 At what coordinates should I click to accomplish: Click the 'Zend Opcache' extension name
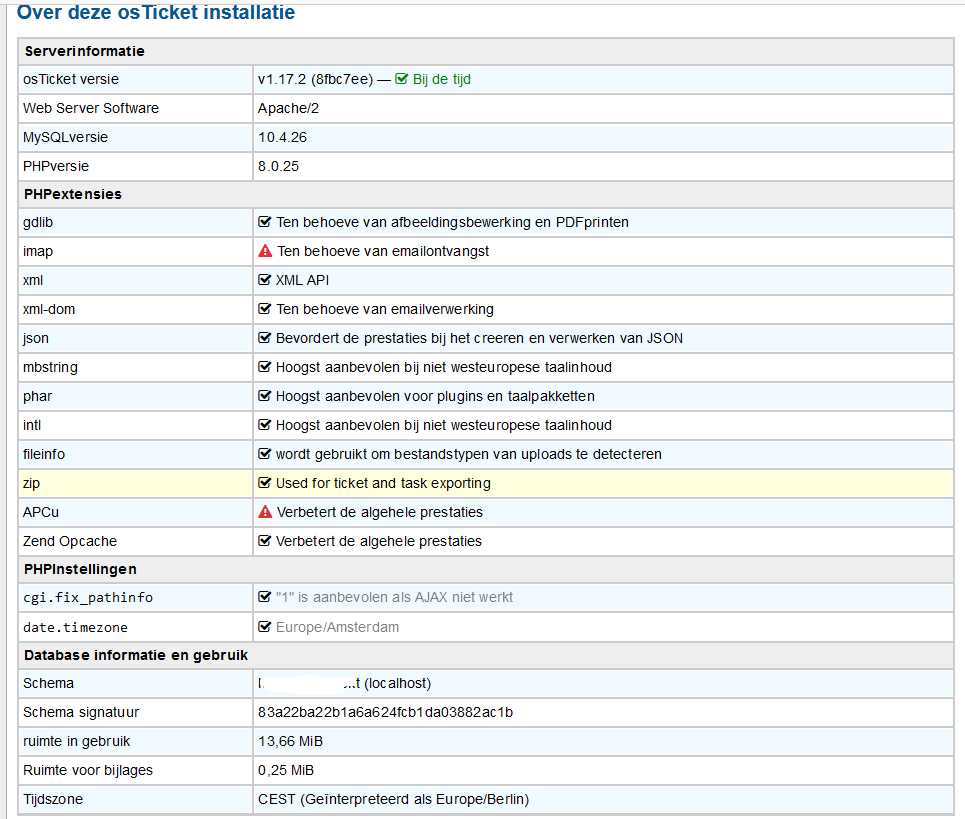[70, 541]
